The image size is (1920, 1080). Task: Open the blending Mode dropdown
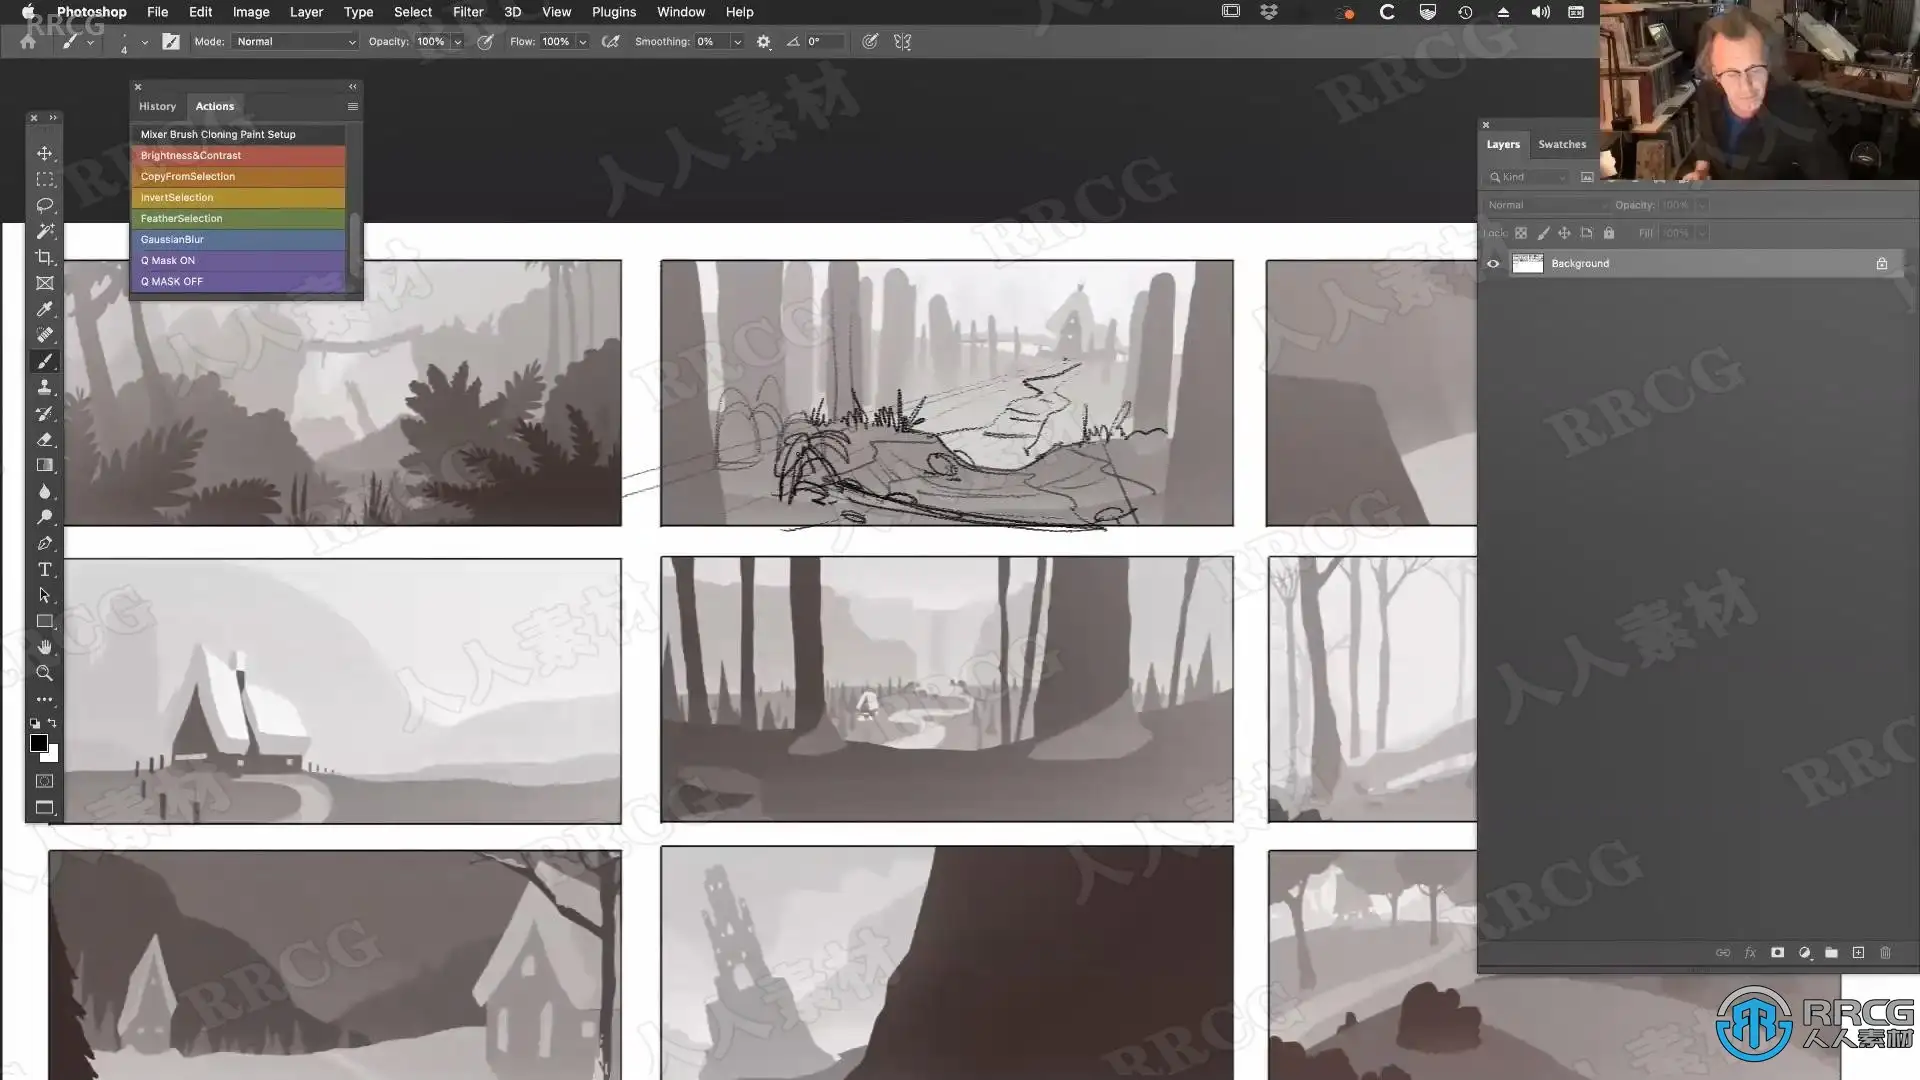(x=295, y=42)
